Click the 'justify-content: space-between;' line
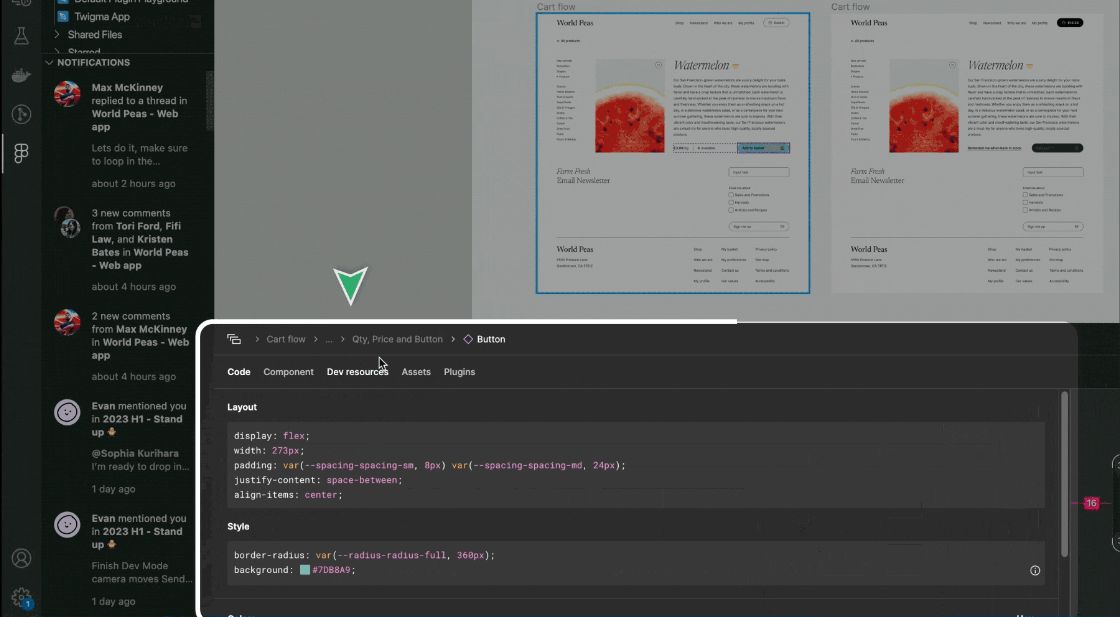Image resolution: width=1120 pixels, height=617 pixels. point(318,480)
